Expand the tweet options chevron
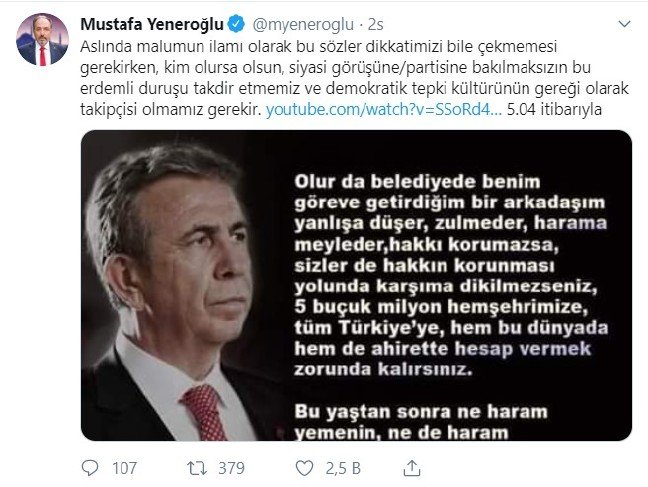Viewport: 648px width, 487px height. point(624,24)
